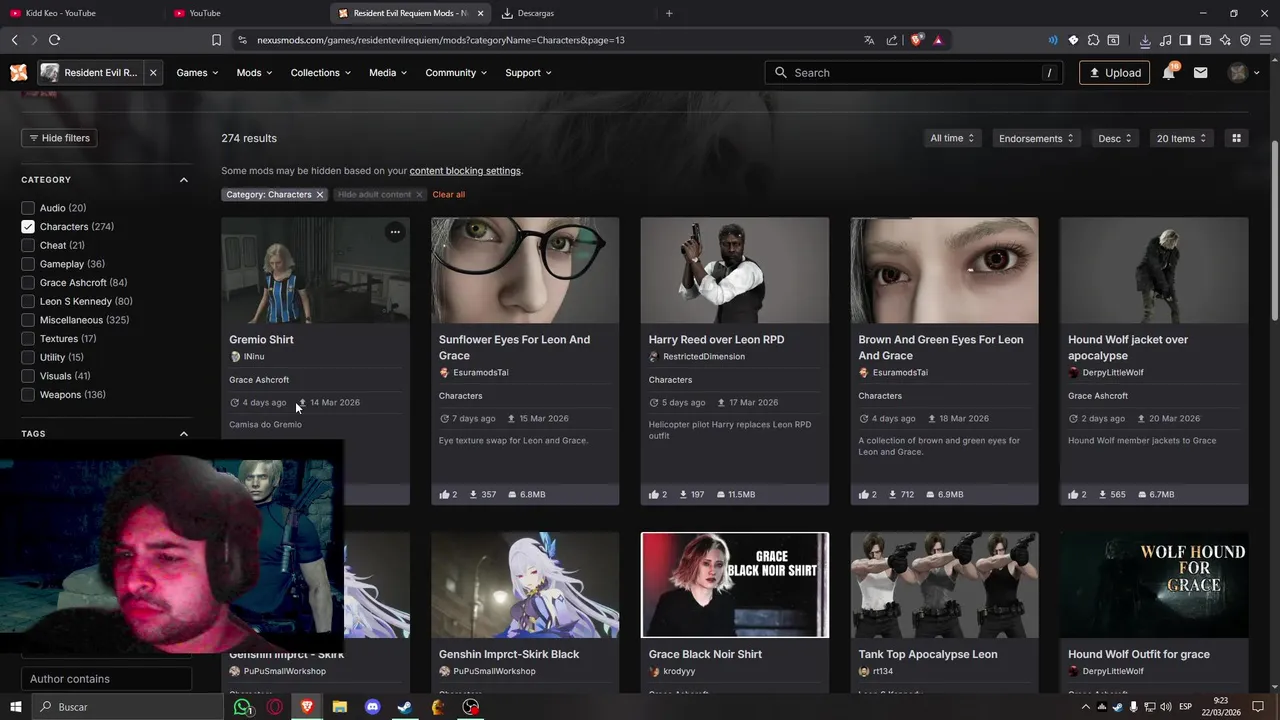Tick the Cheat category checkbox
This screenshot has height=720, width=1280.
point(28,245)
